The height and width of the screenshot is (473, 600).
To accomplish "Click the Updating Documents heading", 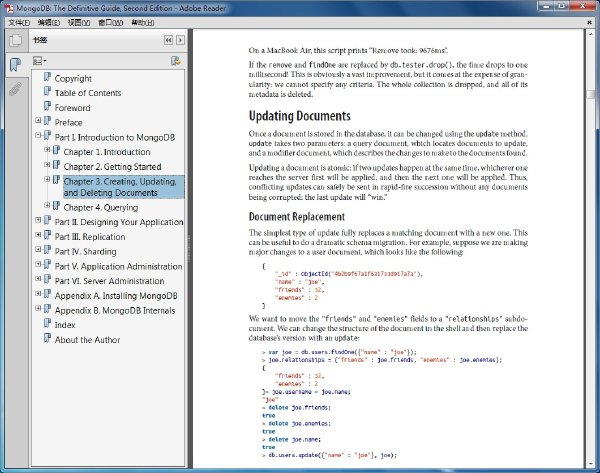I will coord(300,116).
